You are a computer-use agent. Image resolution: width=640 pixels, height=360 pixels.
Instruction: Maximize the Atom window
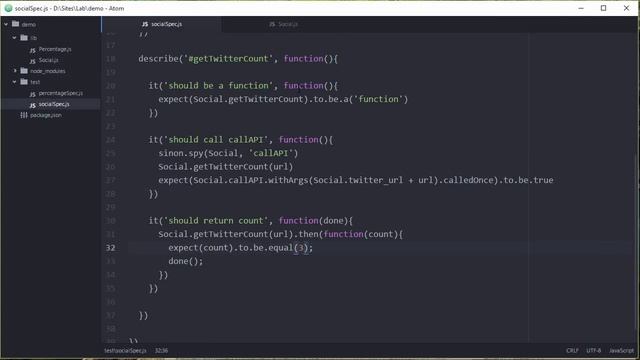pyautogui.click(x=603, y=8)
